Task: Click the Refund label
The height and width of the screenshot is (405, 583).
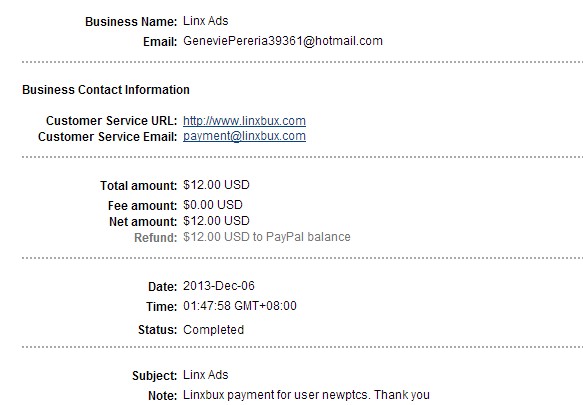Action: click(x=156, y=238)
